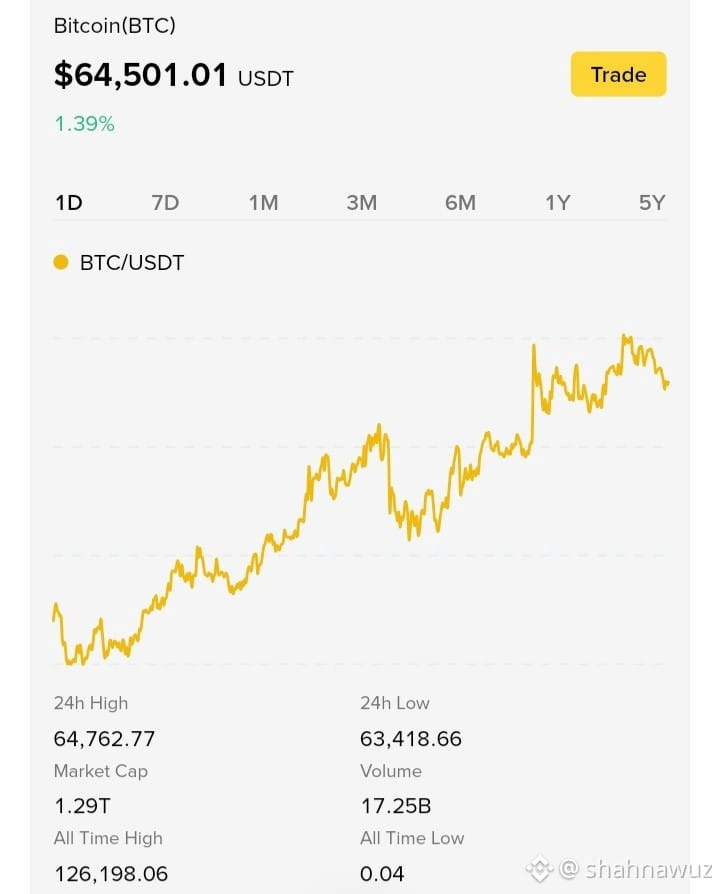720x894 pixels.
Task: Open the 1M chart view
Action: [x=263, y=202]
